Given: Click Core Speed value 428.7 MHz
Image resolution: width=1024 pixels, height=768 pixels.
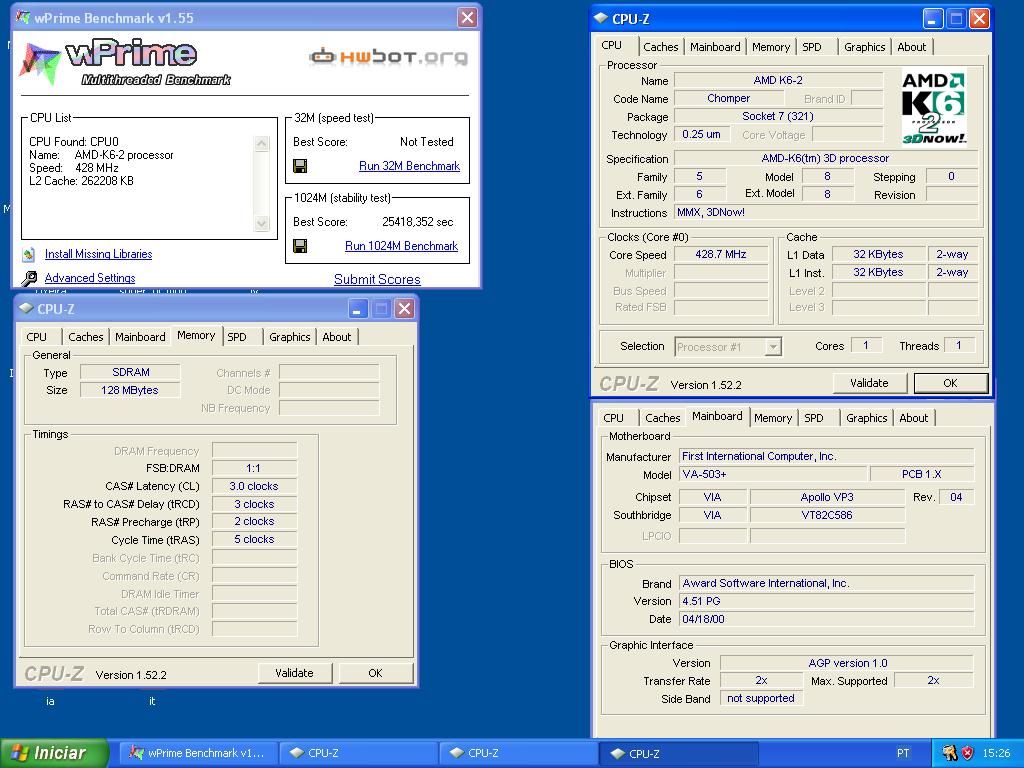Looking at the screenshot, I should [x=721, y=255].
